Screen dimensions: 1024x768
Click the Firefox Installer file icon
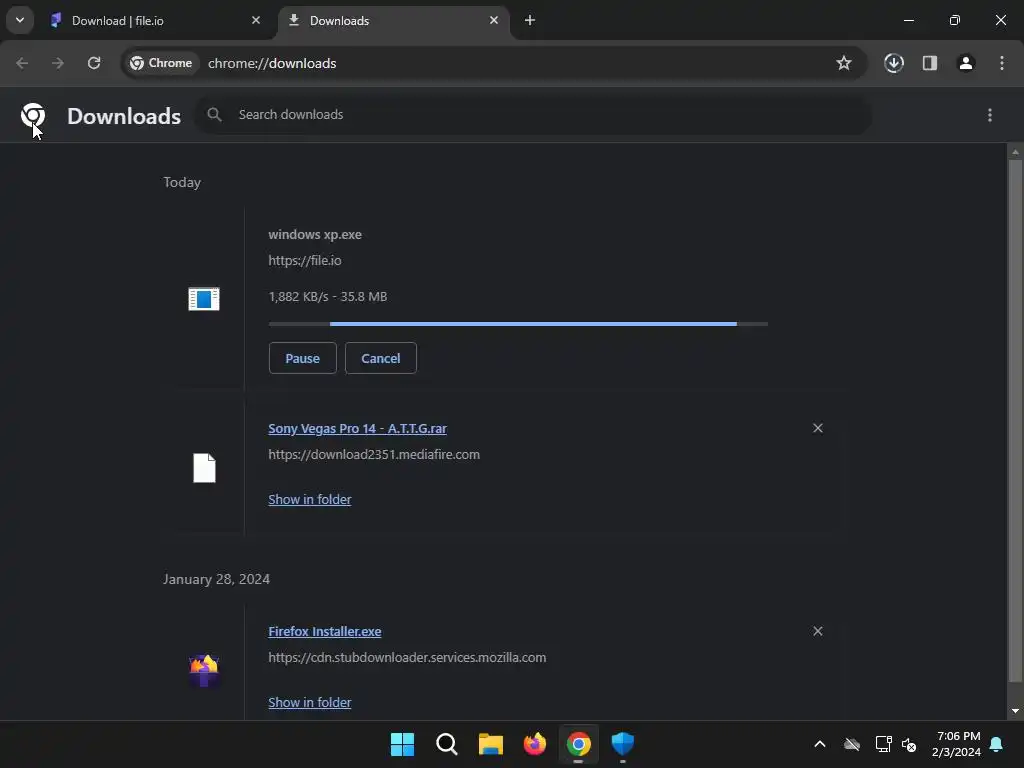pyautogui.click(x=204, y=670)
